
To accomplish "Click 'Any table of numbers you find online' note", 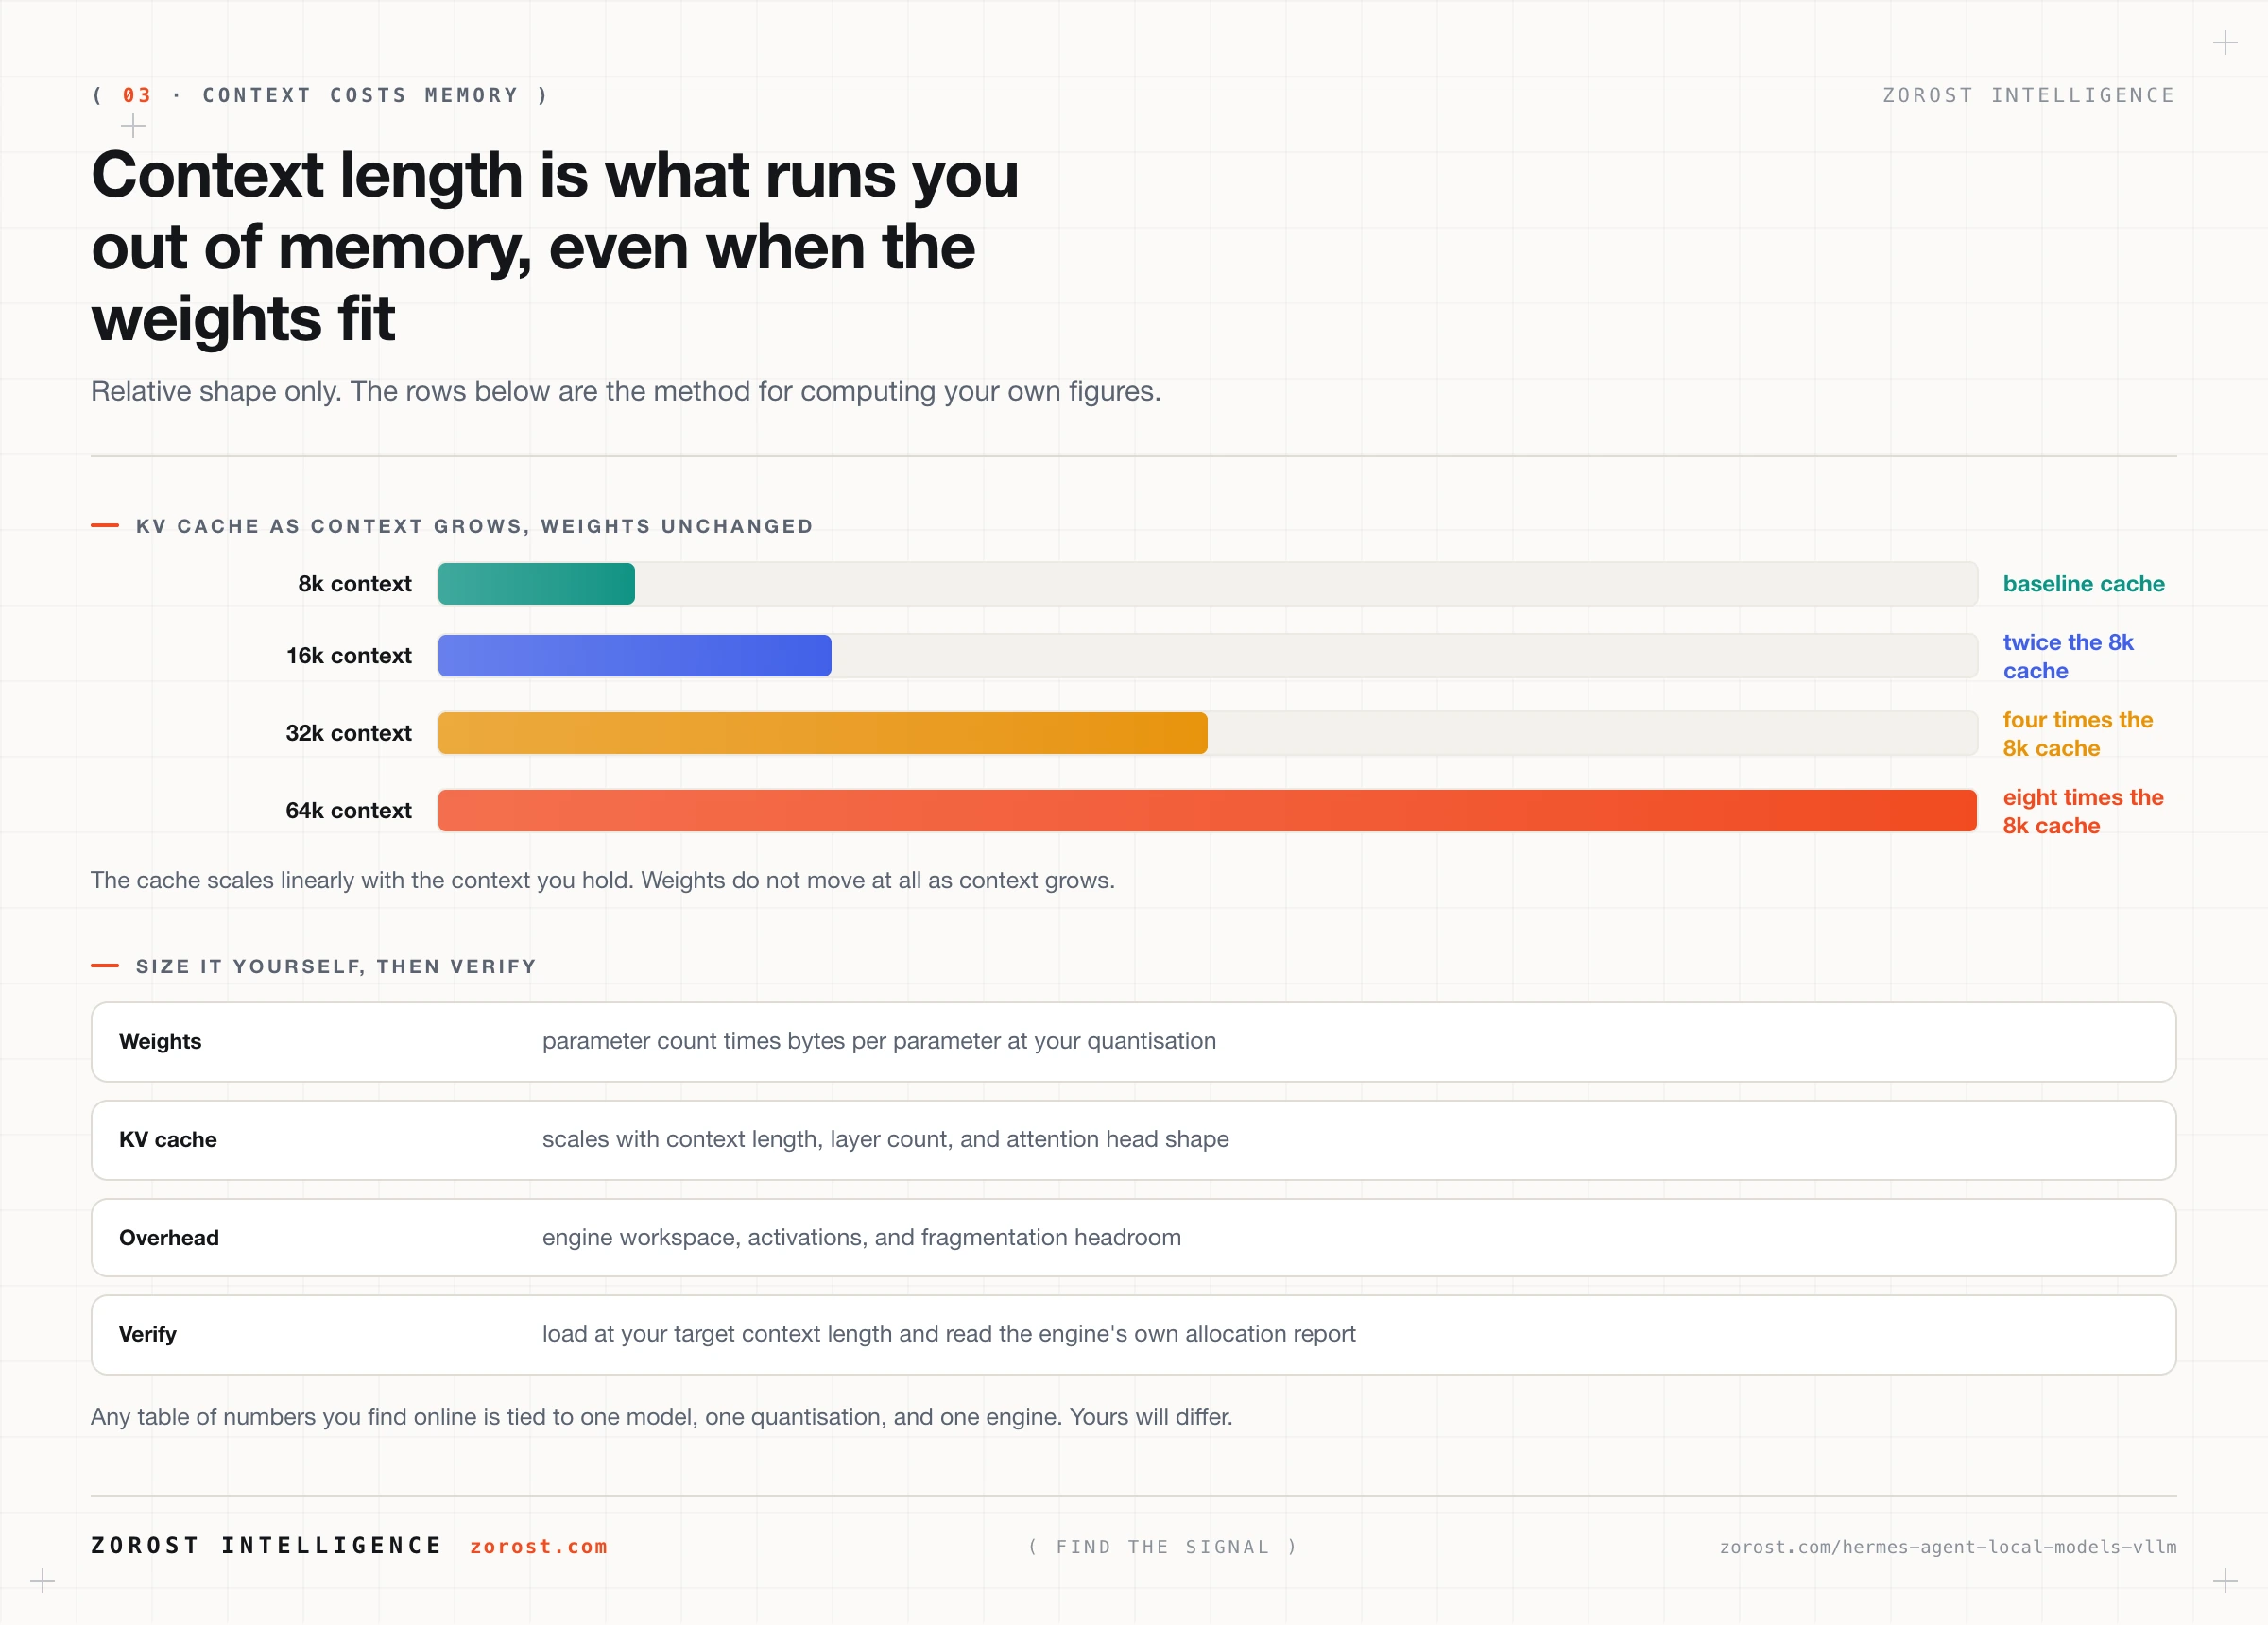I will 661,1417.
